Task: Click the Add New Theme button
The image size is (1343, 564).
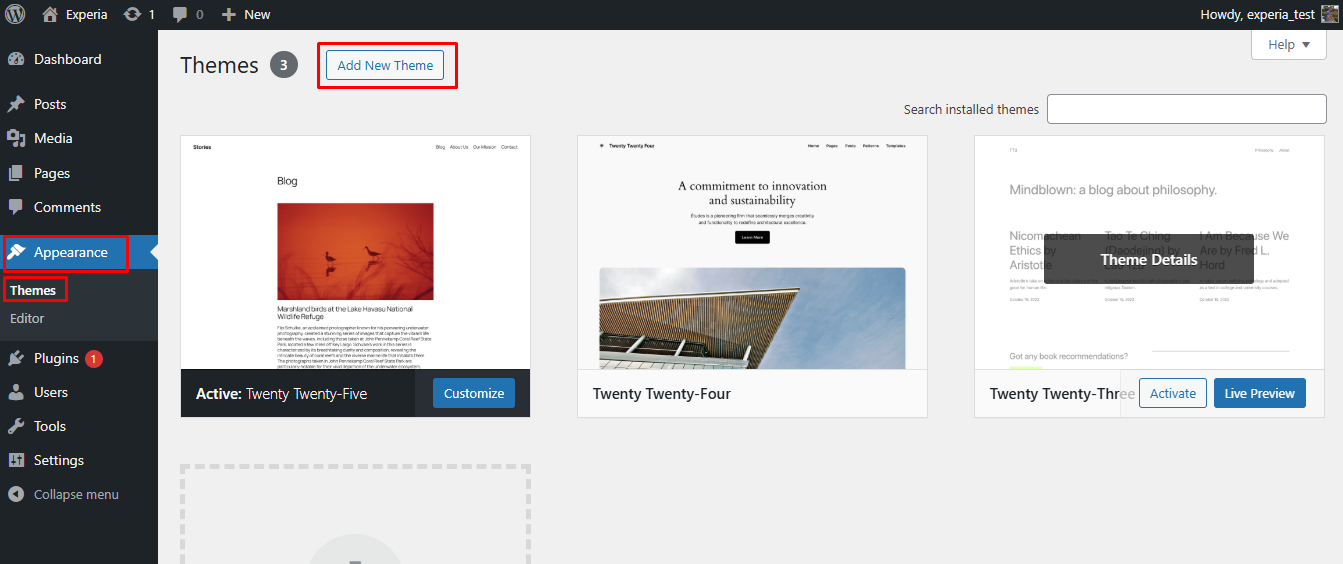Action: (x=385, y=65)
